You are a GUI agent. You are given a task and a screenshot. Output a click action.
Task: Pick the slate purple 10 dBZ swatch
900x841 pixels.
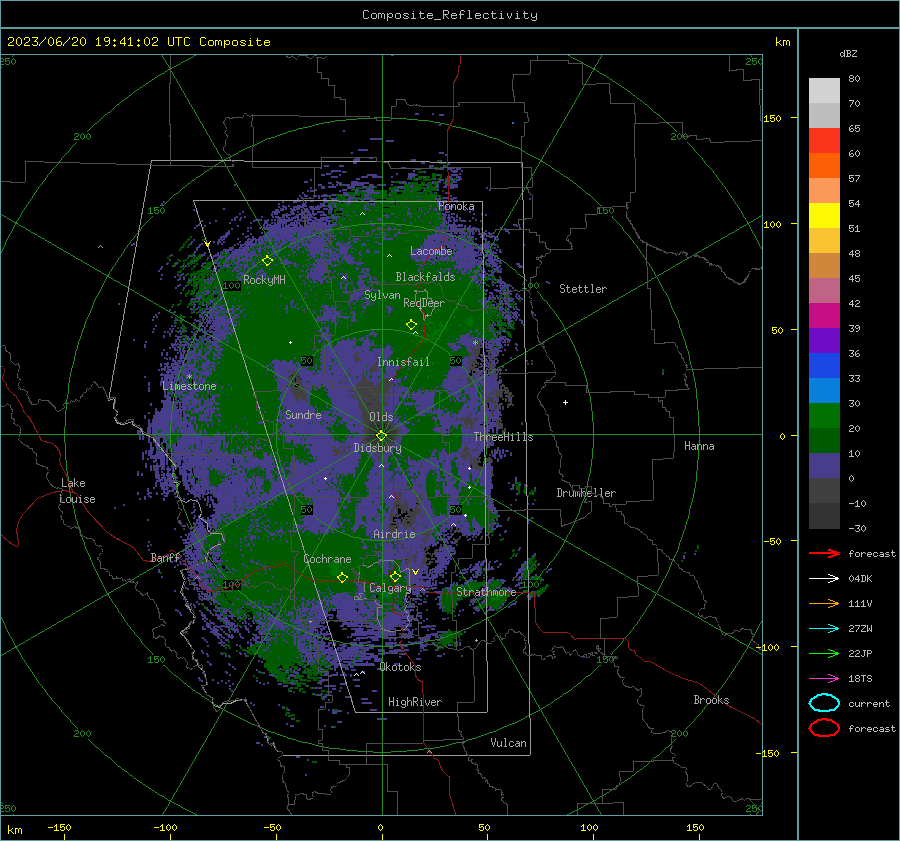coord(824,466)
